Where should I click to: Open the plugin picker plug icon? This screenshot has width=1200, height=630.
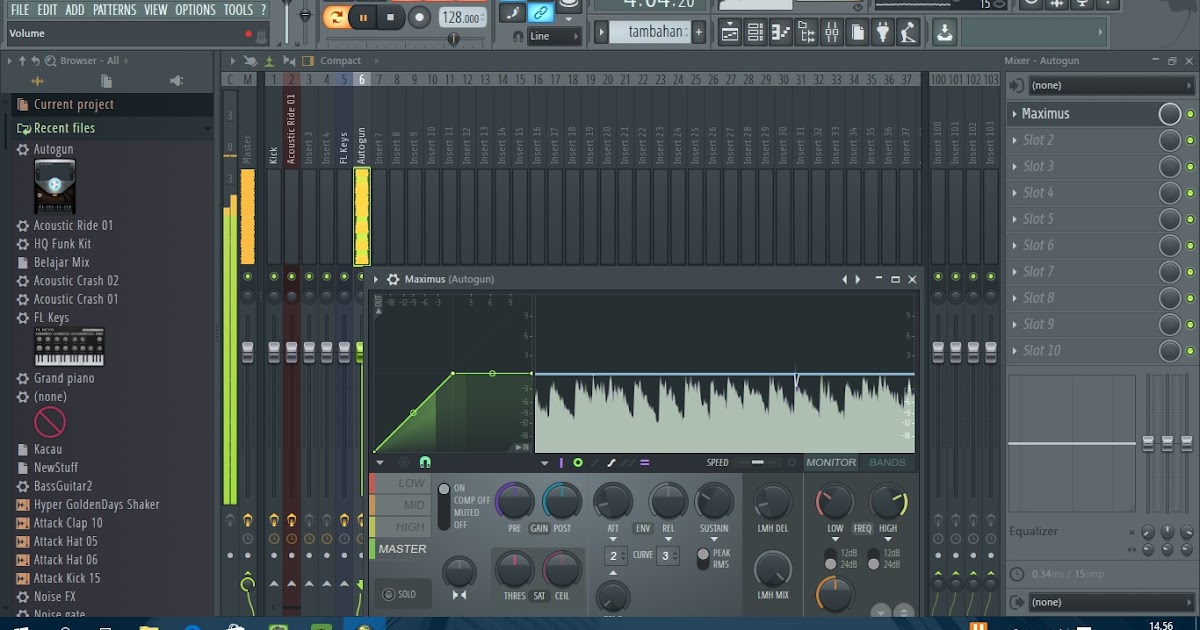pyautogui.click(x=882, y=32)
